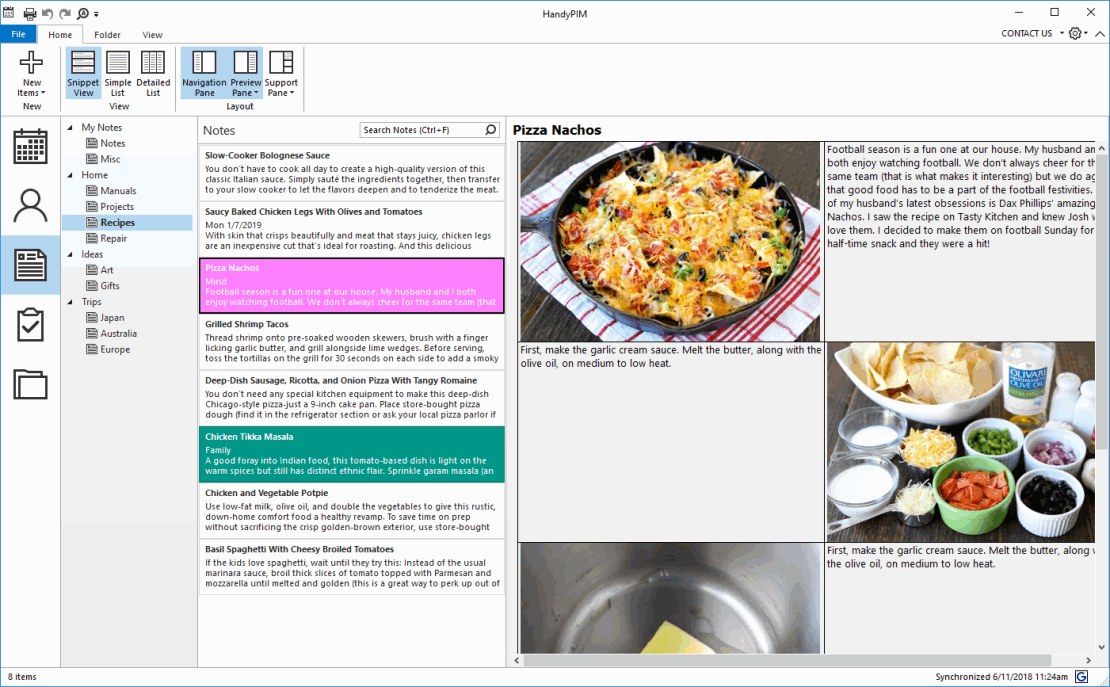Collapse the Trips tree group

[70, 302]
